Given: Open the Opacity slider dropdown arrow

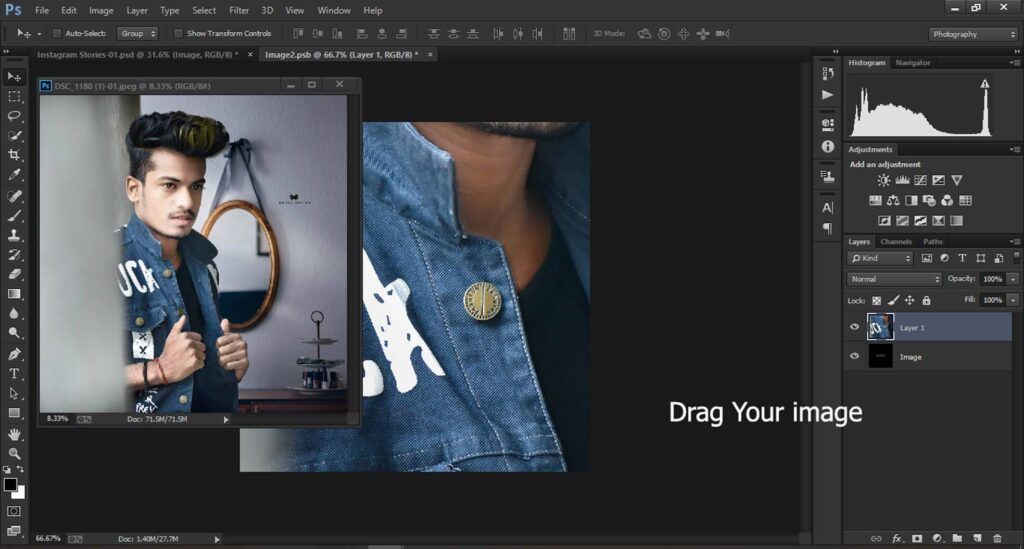Looking at the screenshot, I should [1013, 279].
